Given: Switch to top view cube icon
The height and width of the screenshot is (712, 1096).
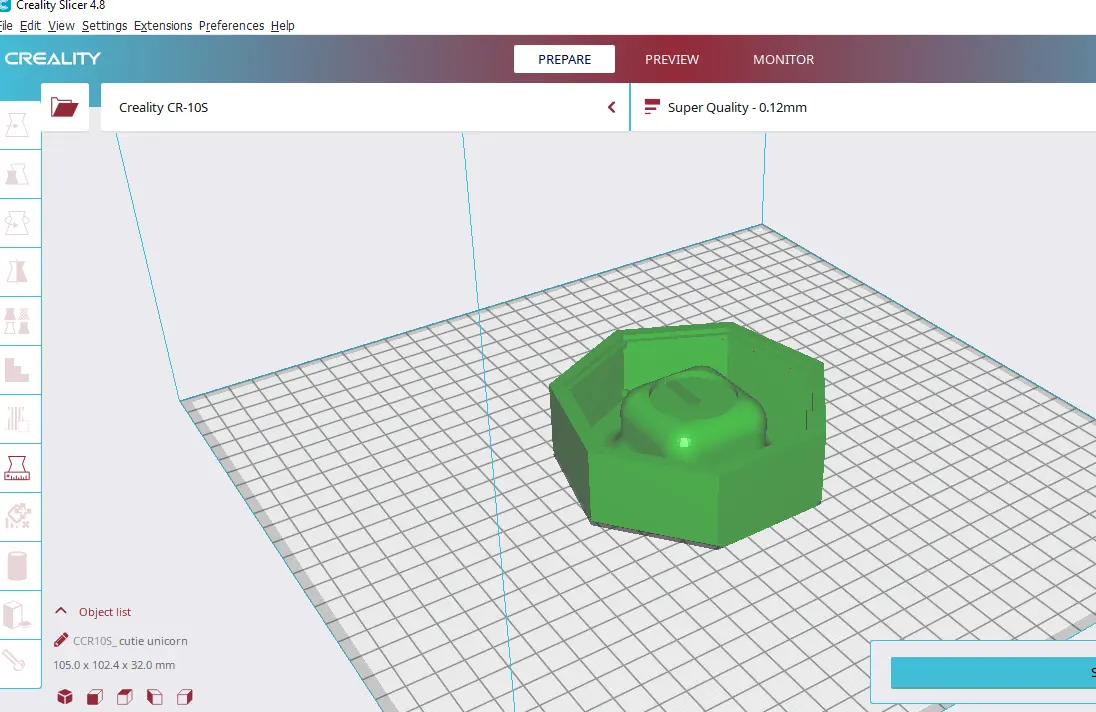Looking at the screenshot, I should coord(124,697).
